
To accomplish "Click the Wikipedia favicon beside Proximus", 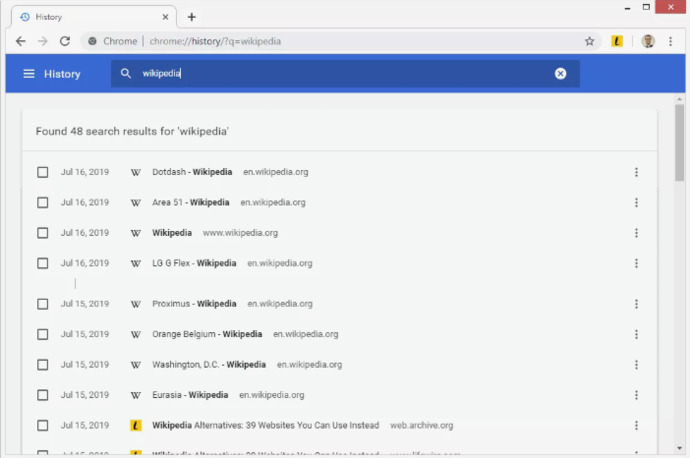I will [x=136, y=304].
